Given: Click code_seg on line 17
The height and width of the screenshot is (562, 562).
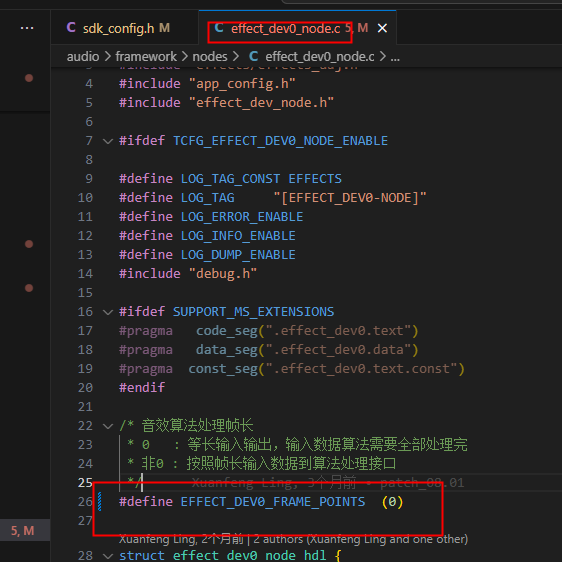Looking at the screenshot, I should tap(227, 331).
